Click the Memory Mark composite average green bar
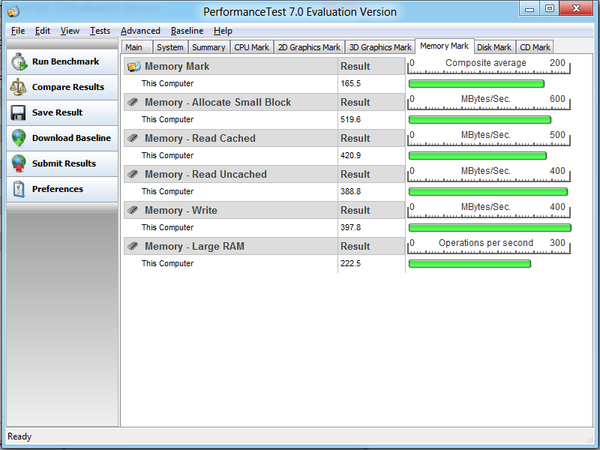Viewport: 600px width, 450px height. click(476, 83)
